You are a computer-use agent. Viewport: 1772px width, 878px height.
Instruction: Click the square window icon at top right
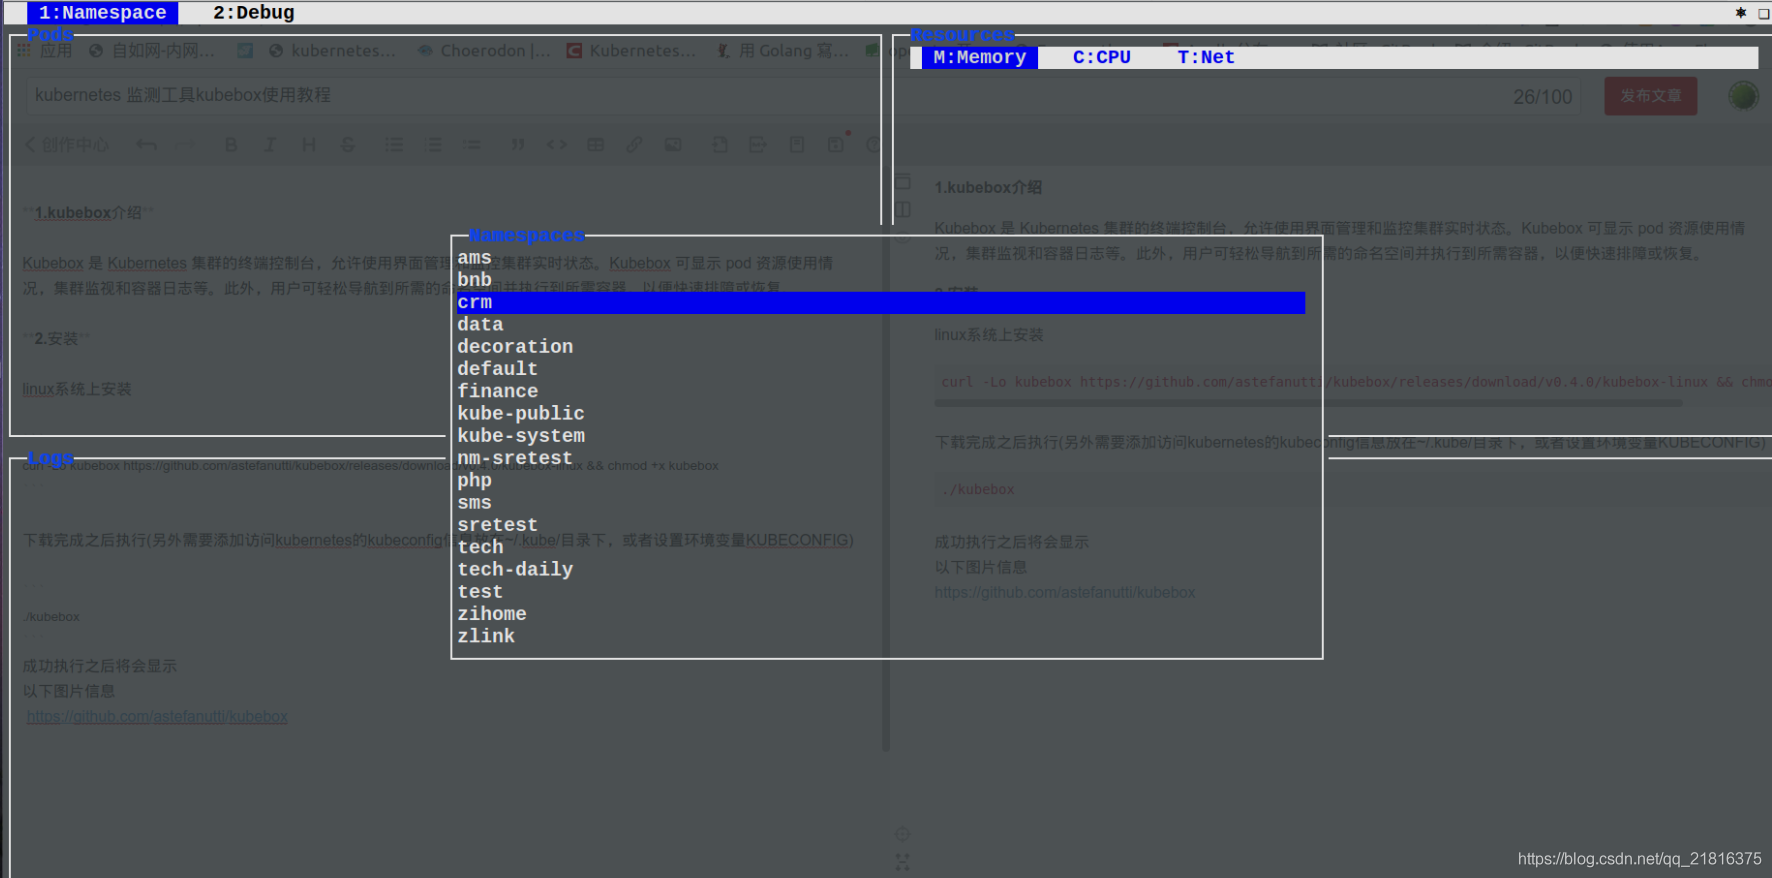coord(1764,13)
